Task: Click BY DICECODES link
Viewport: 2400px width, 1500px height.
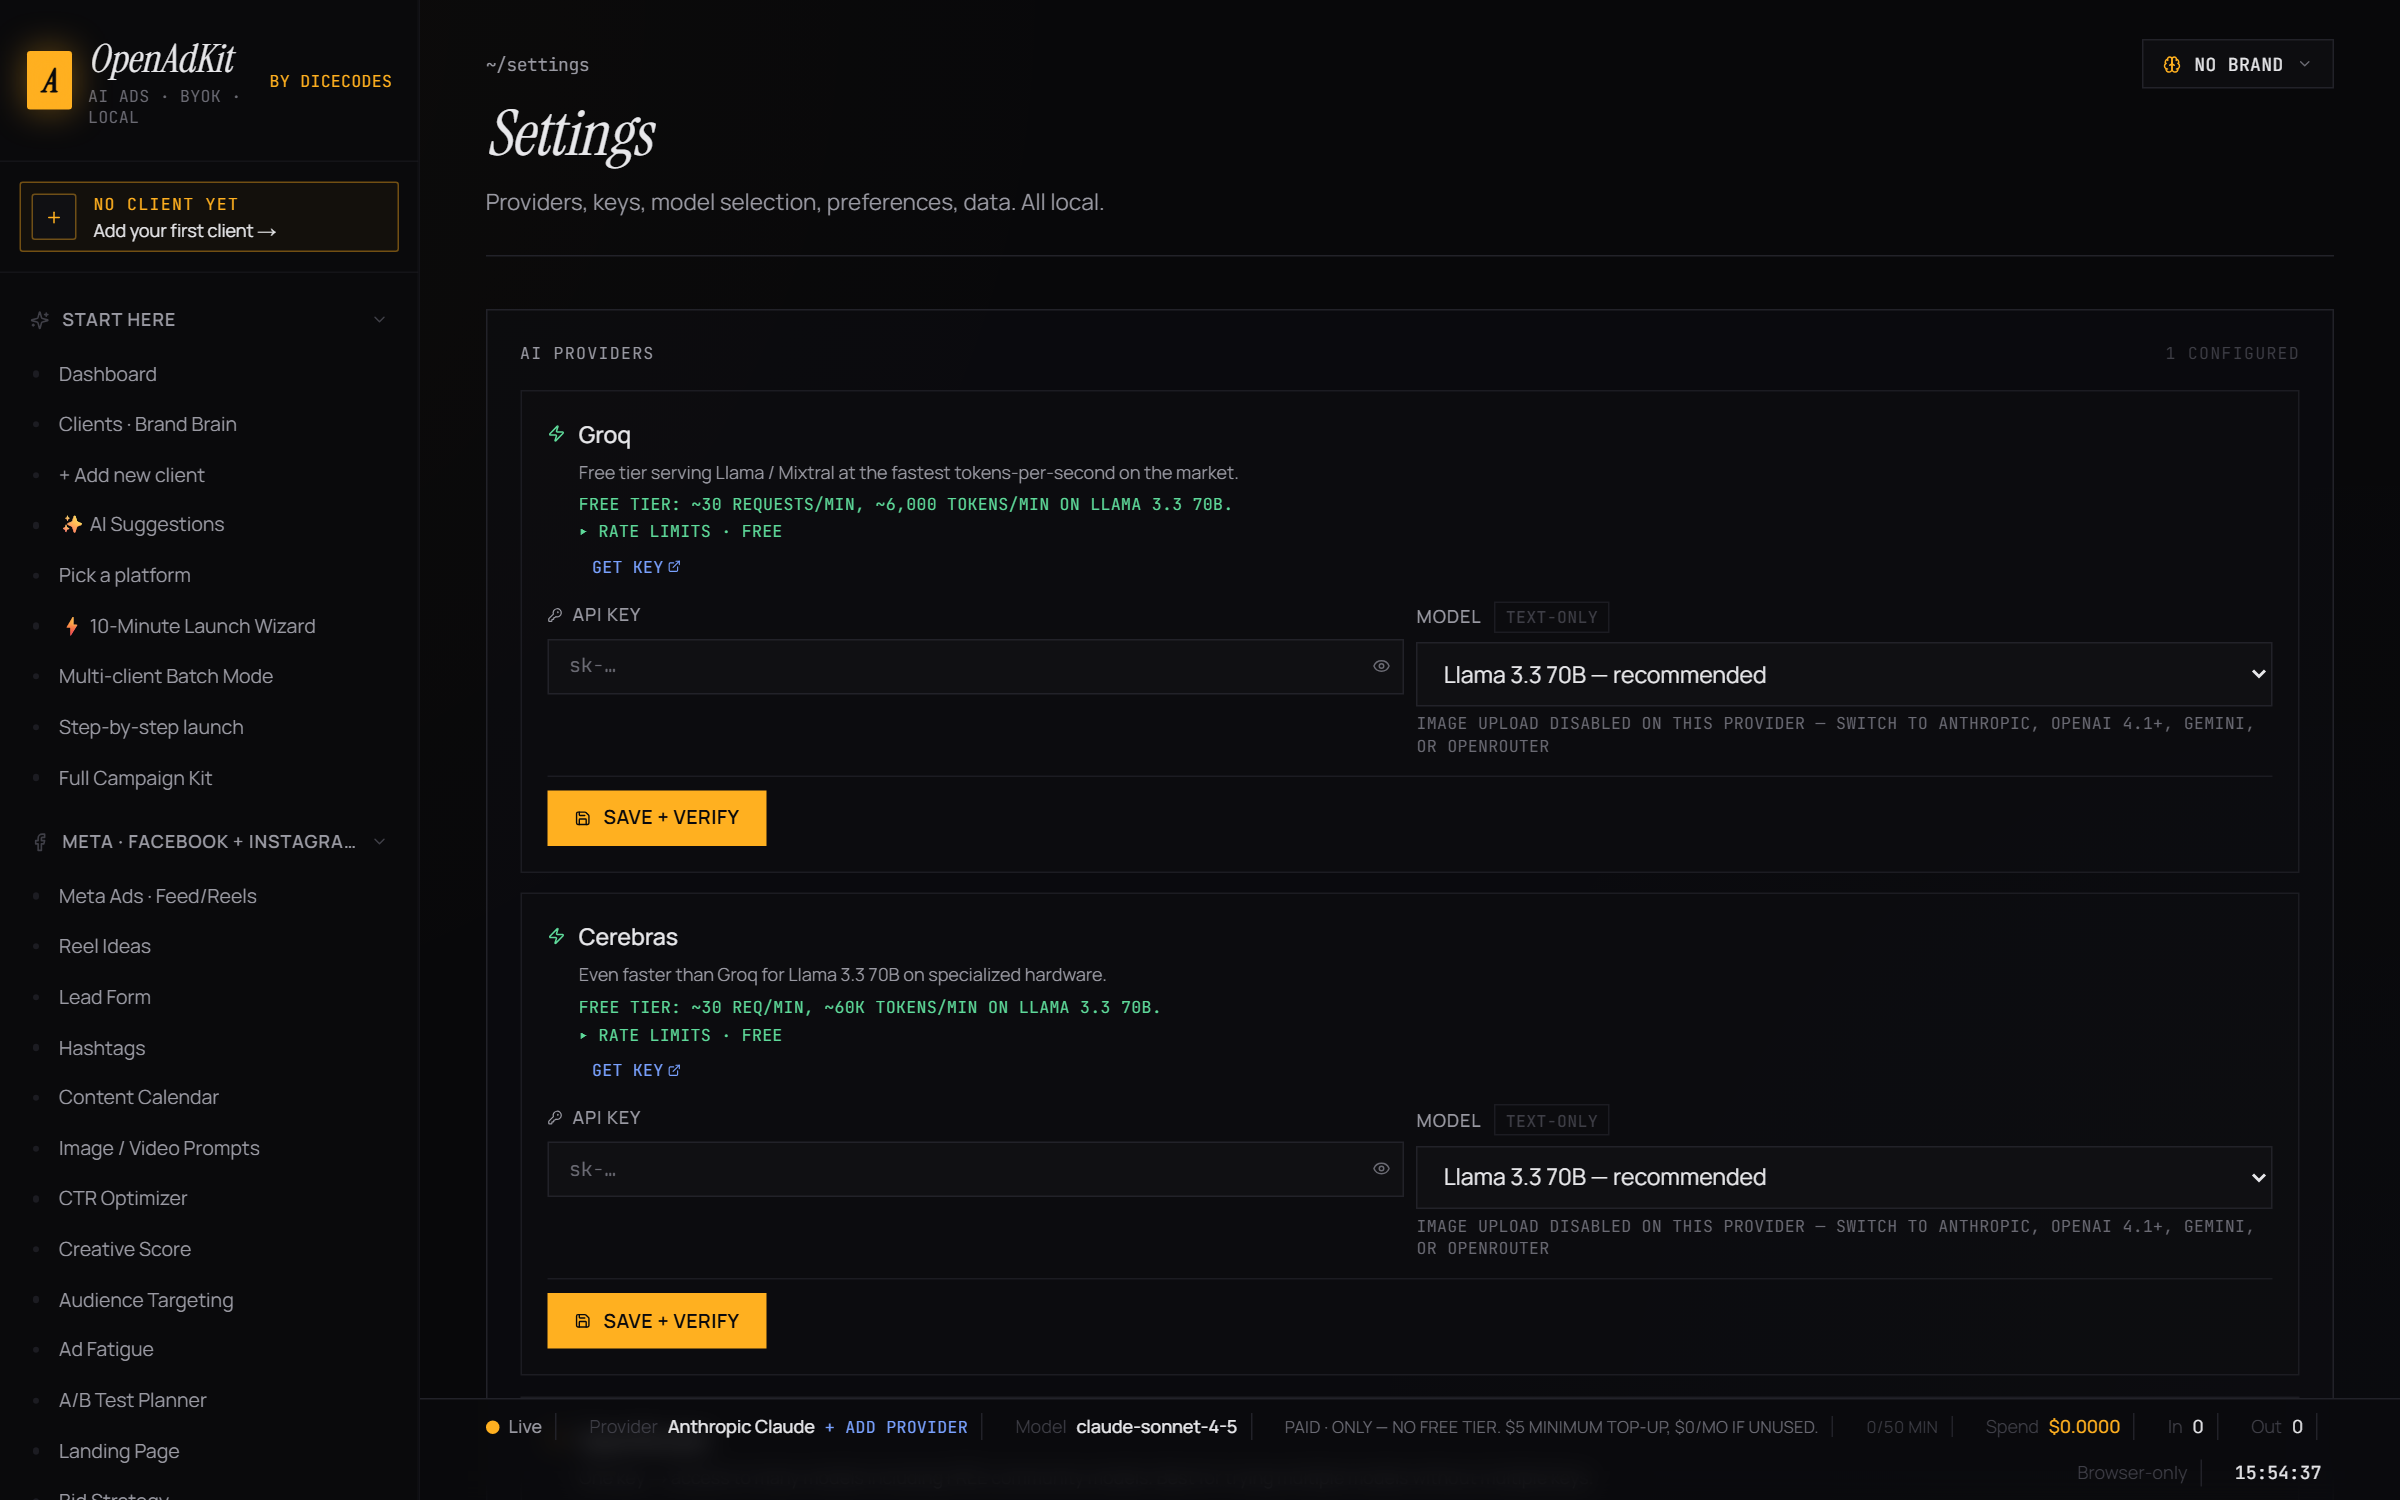Action: [x=331, y=81]
